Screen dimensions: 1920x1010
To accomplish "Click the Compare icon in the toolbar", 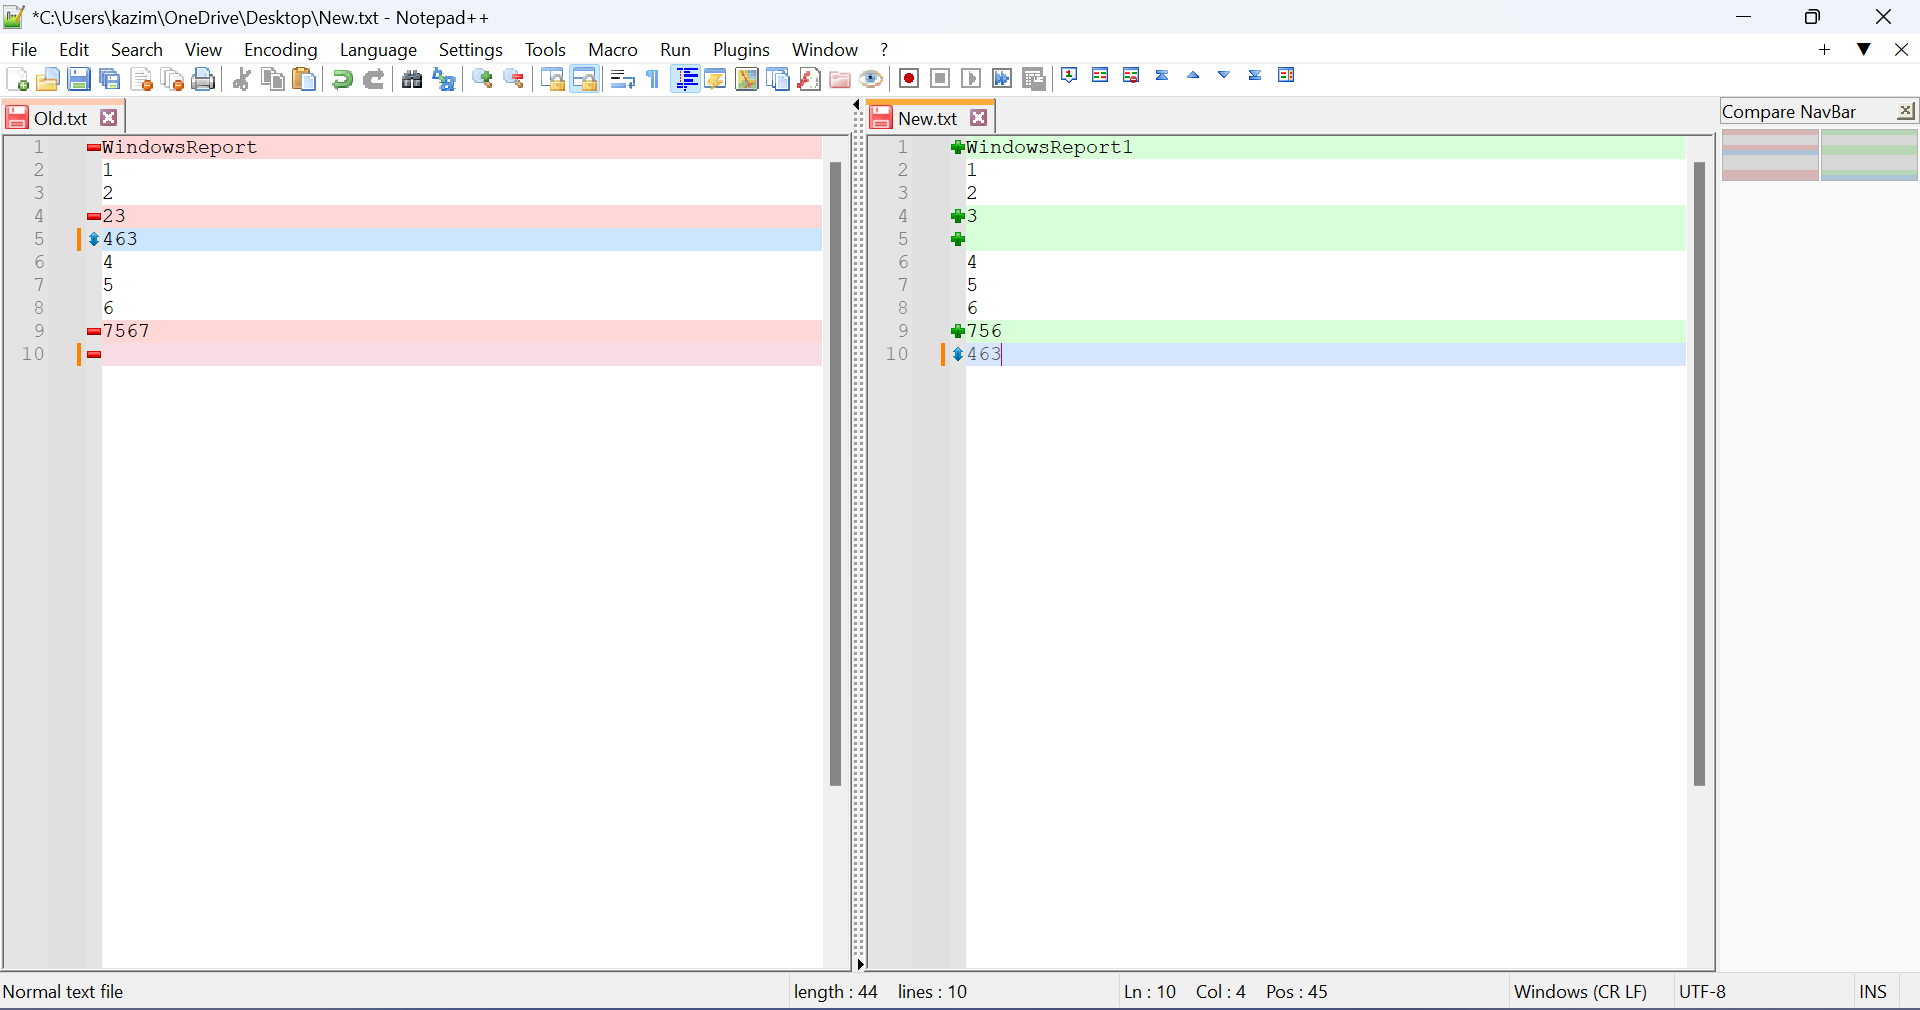I will 1100,75.
